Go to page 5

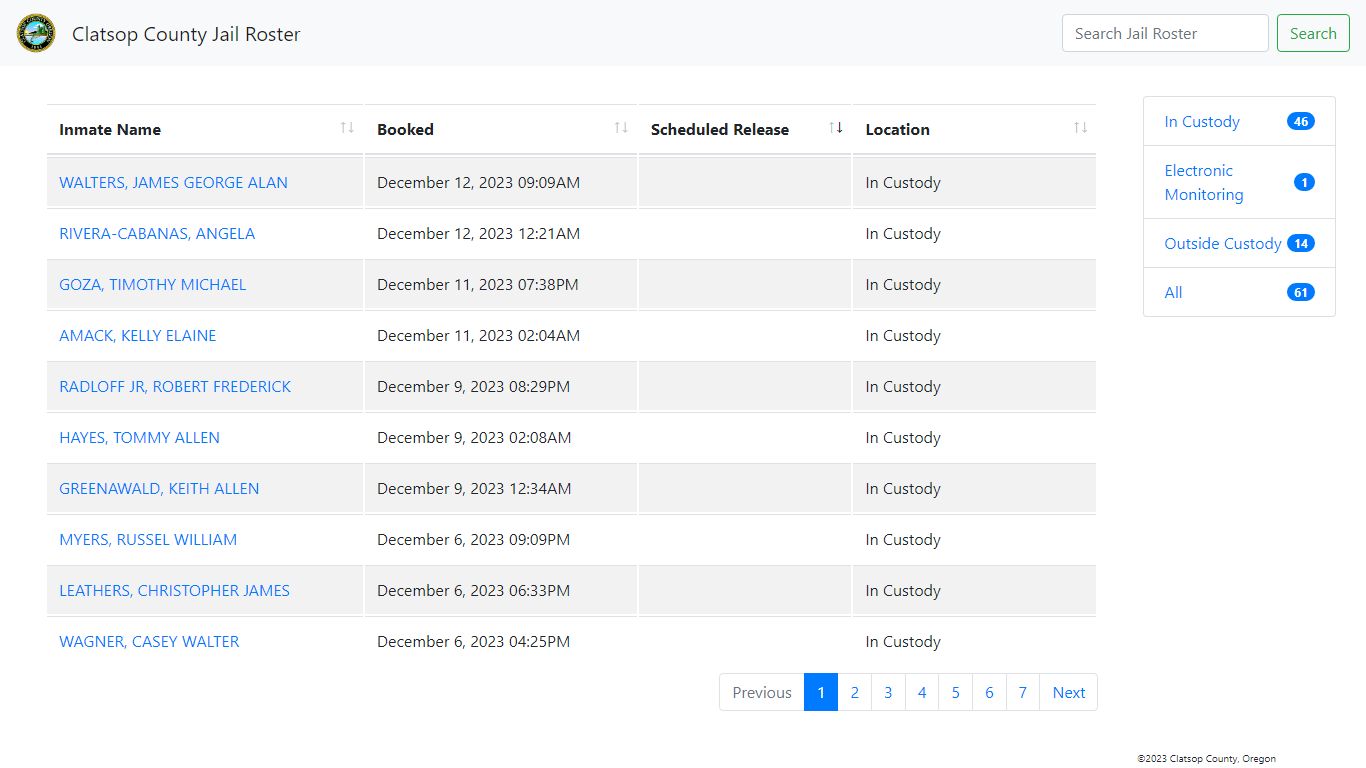(955, 692)
